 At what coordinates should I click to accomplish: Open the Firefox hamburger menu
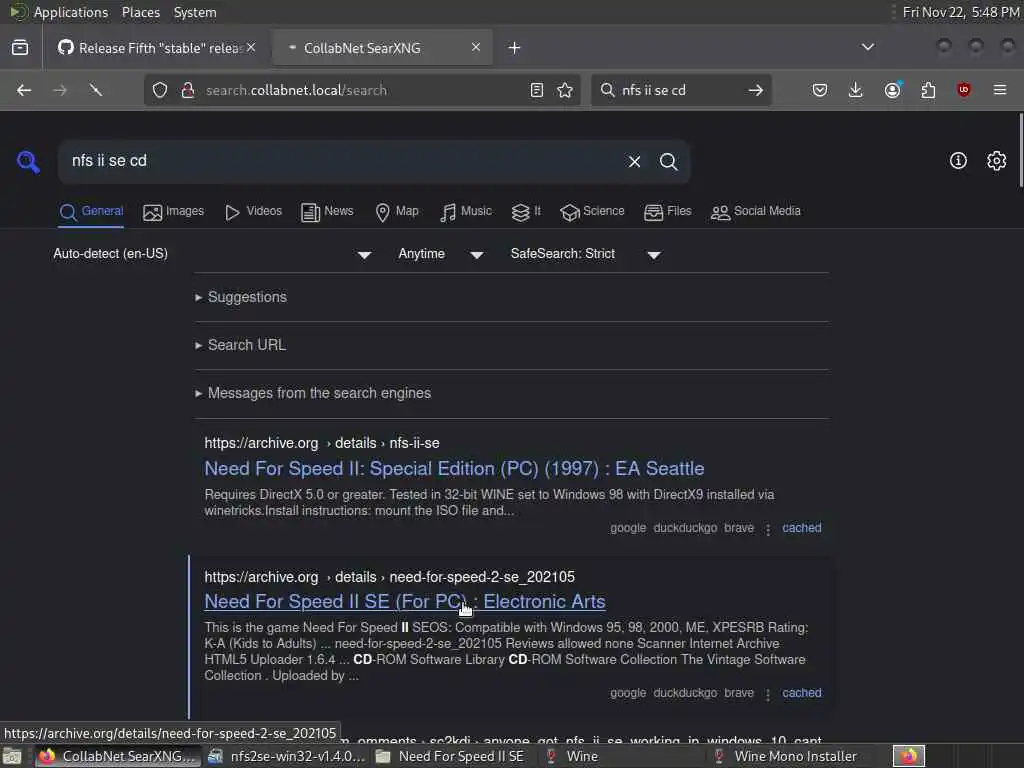point(1000,90)
